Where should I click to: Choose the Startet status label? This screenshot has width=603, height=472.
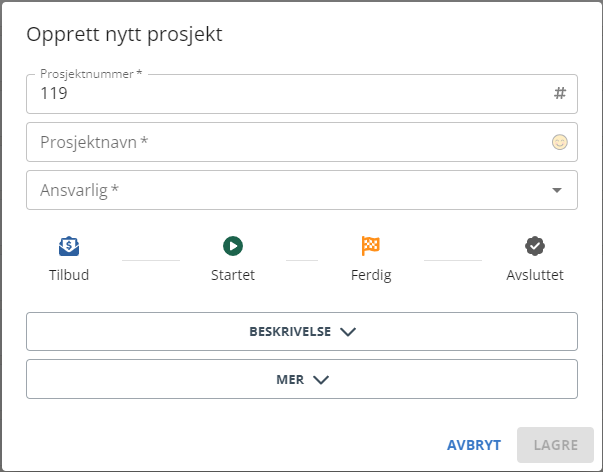click(x=233, y=275)
